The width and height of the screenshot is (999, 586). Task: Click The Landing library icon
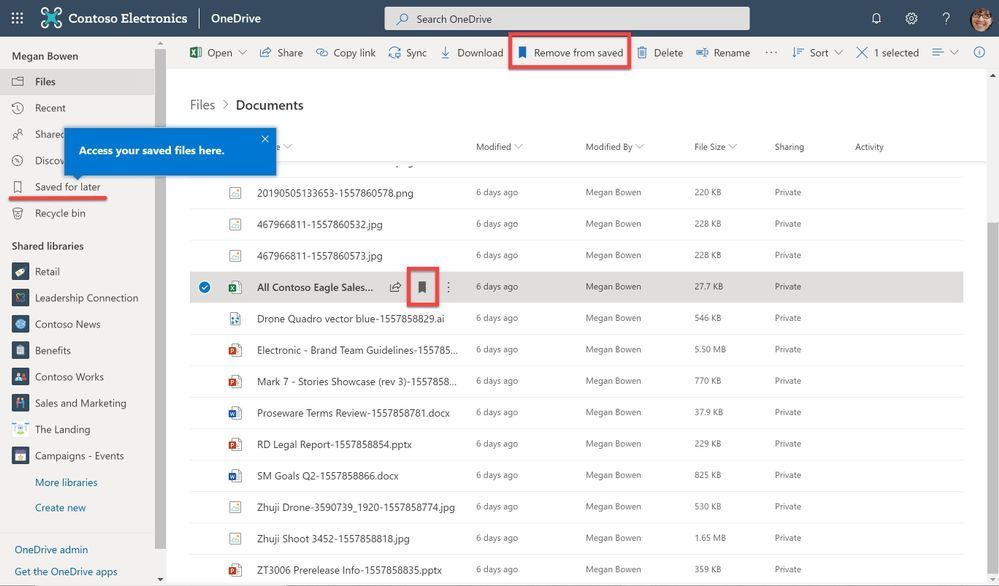coord(20,429)
